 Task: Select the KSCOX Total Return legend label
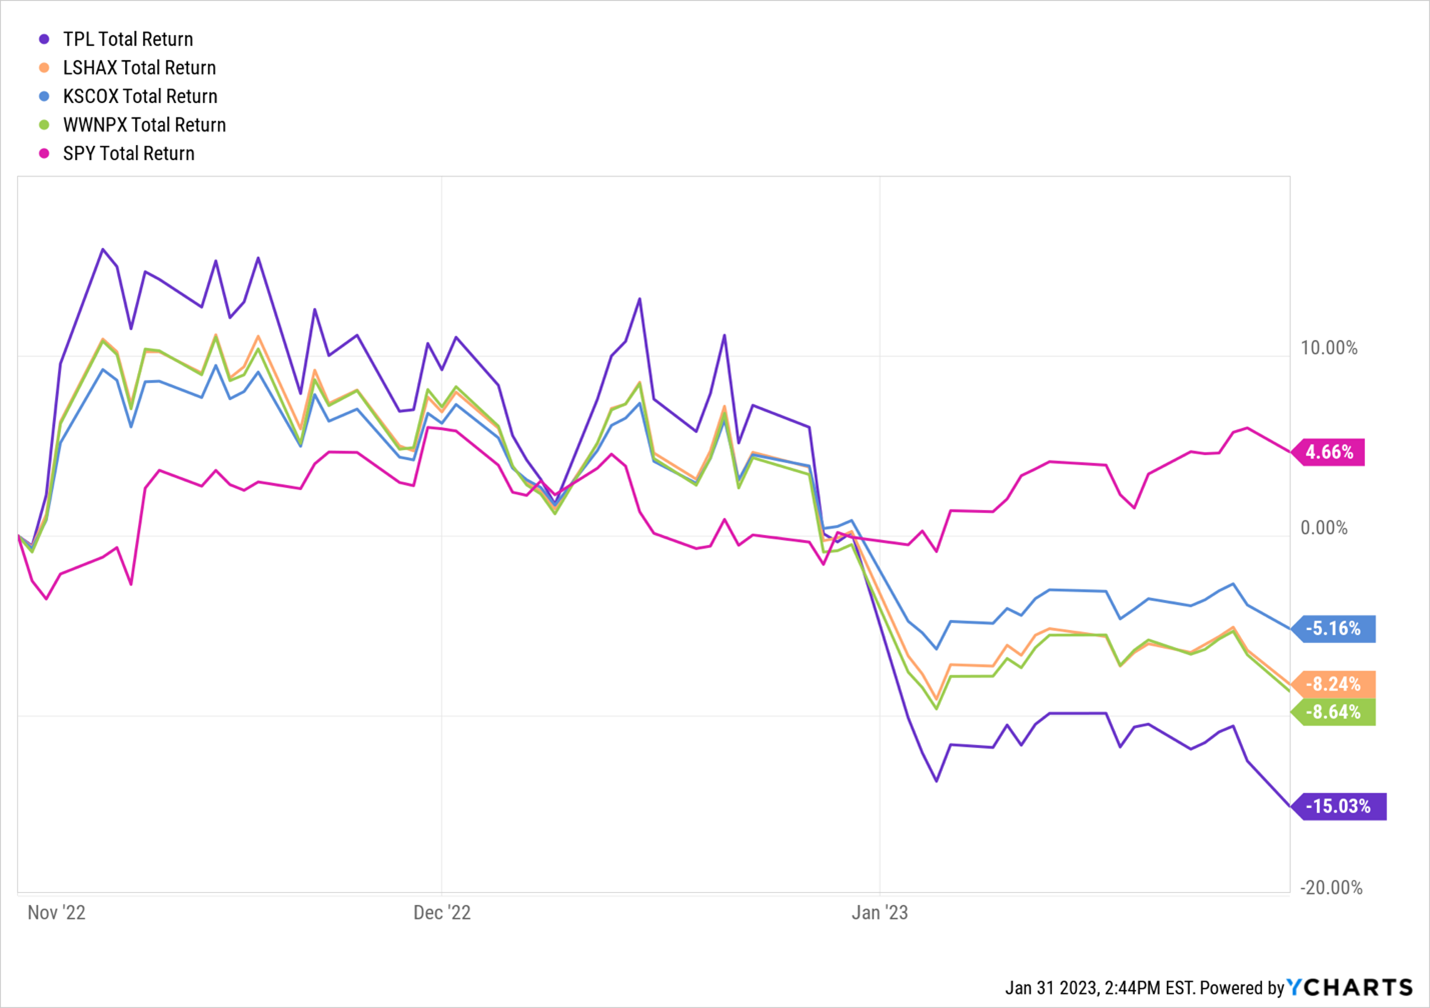tap(140, 97)
